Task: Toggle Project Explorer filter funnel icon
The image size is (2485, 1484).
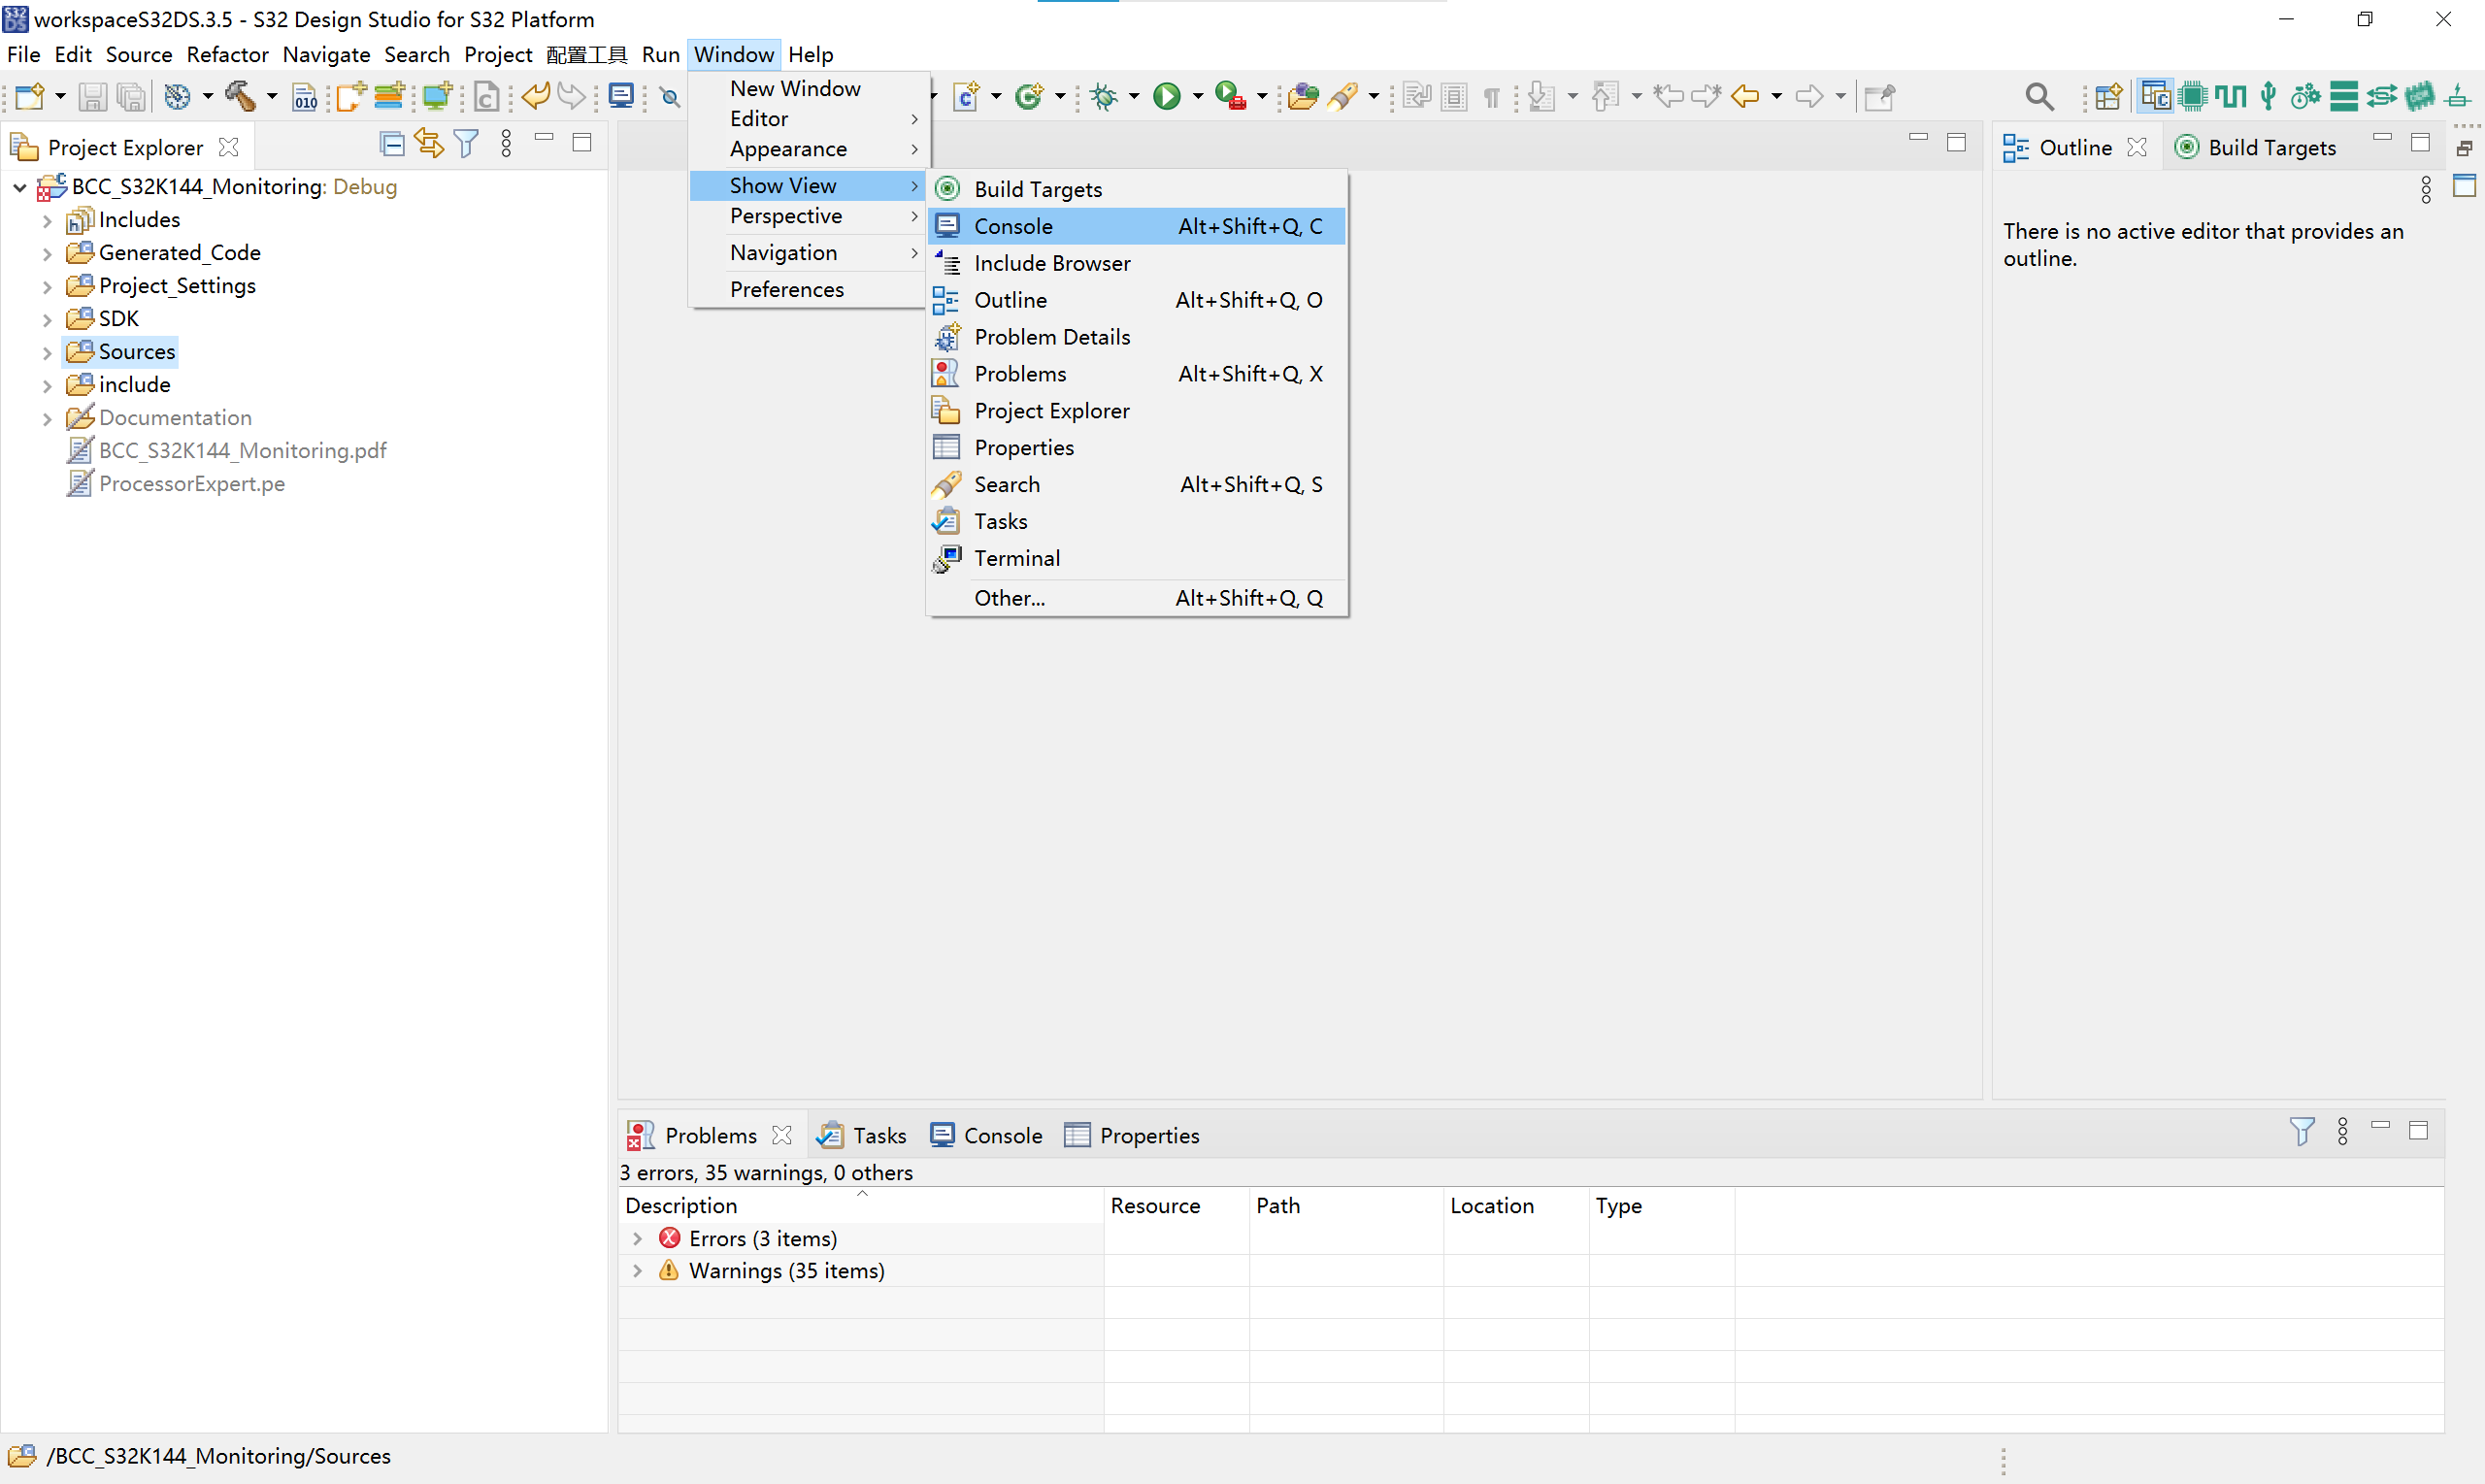Action: [x=466, y=144]
